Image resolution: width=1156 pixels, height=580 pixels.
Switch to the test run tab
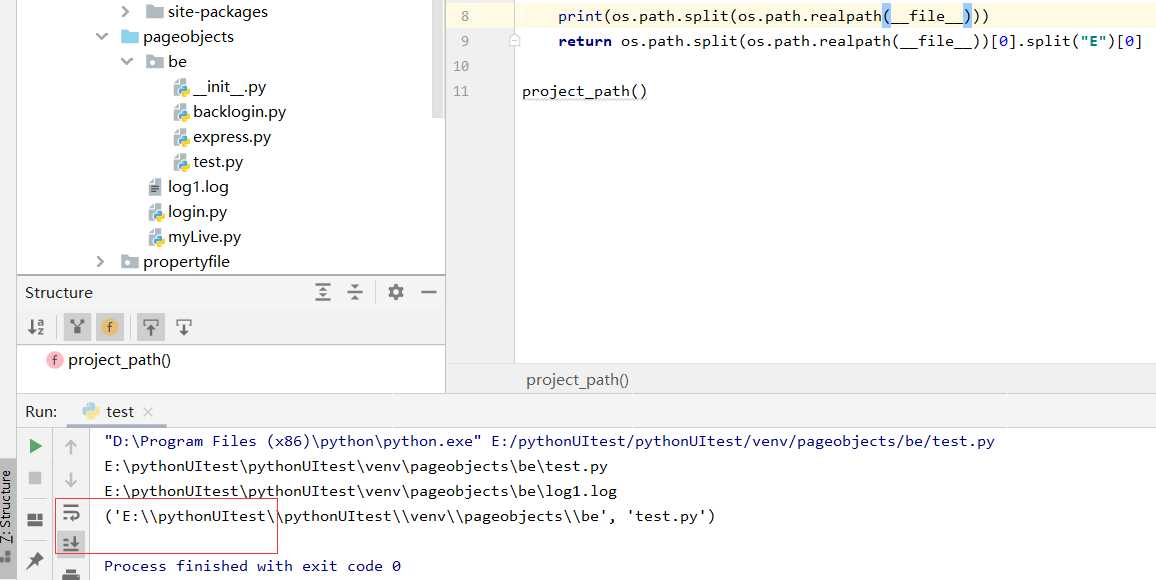pos(119,411)
